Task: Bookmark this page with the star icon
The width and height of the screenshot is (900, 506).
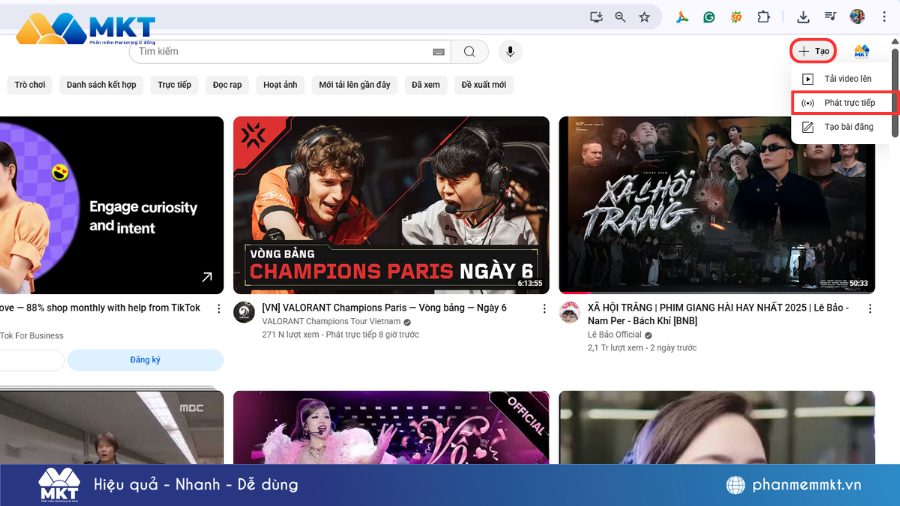Action: click(x=645, y=17)
